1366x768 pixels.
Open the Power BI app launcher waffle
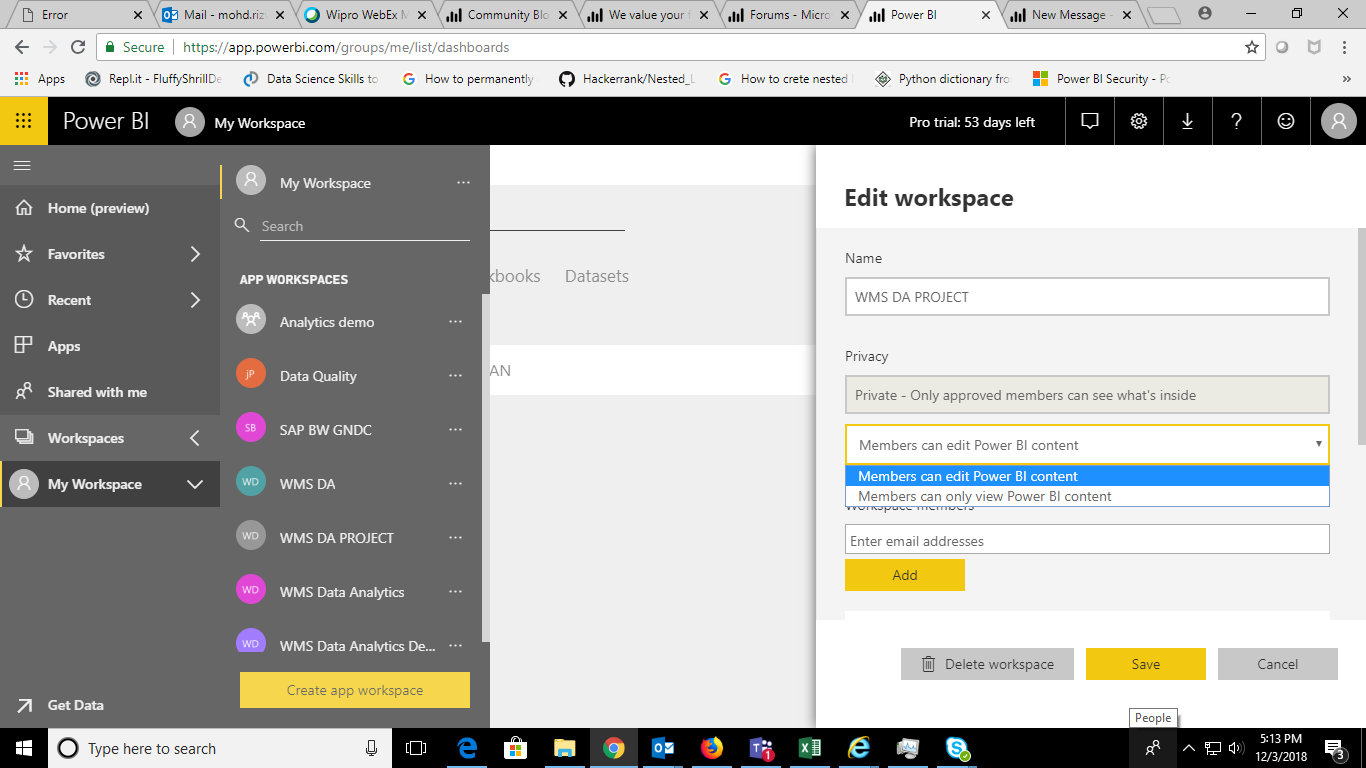[24, 121]
